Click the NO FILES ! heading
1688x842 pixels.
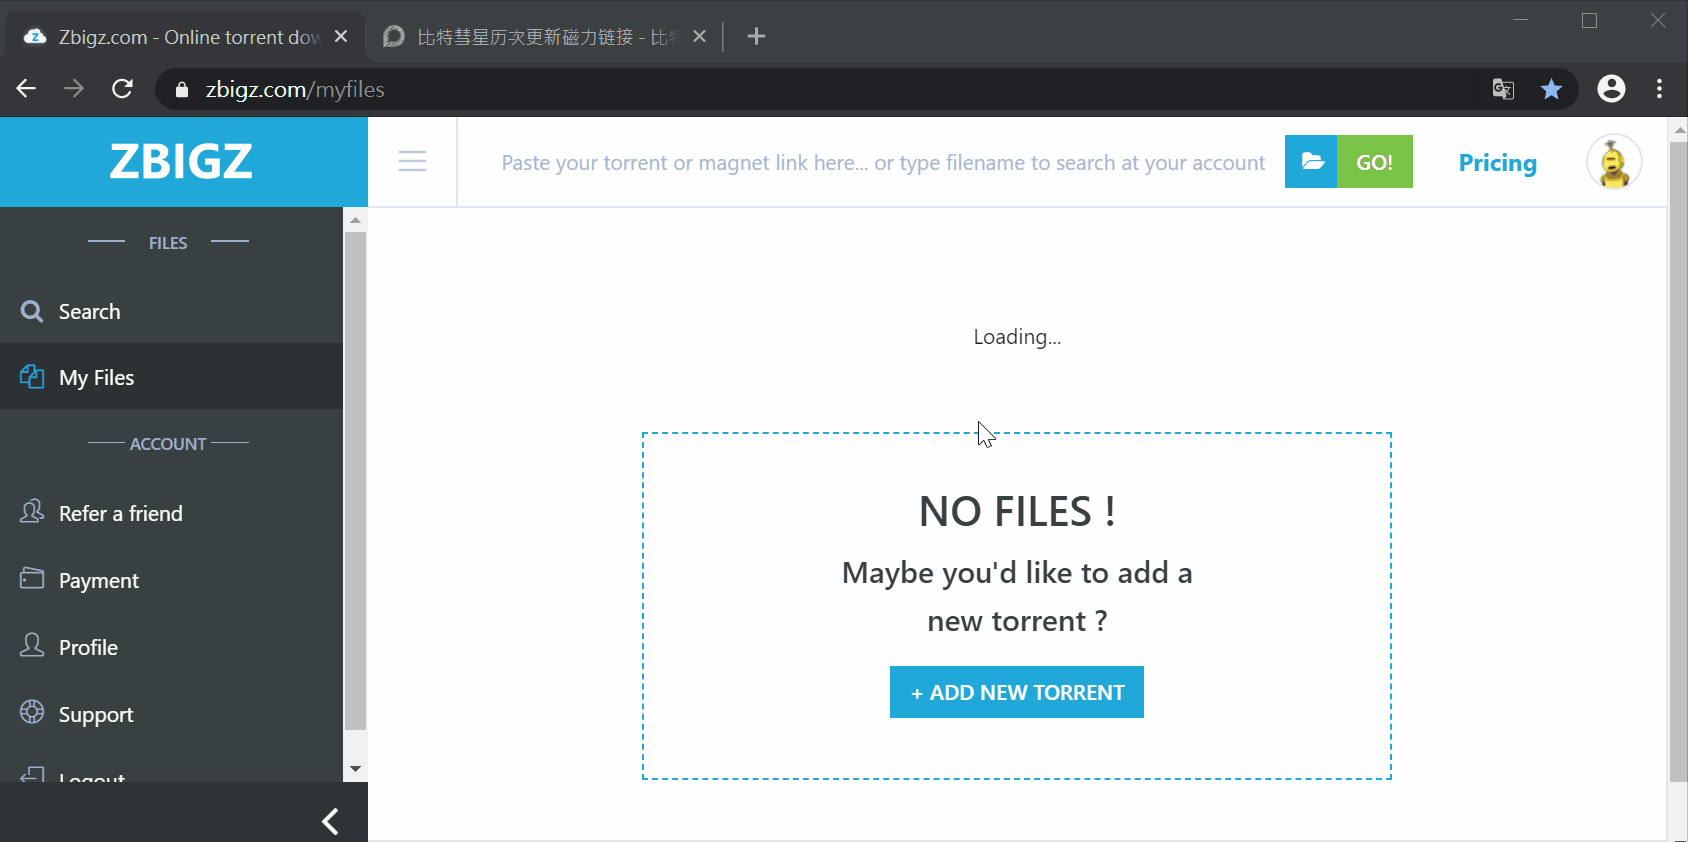1017,512
